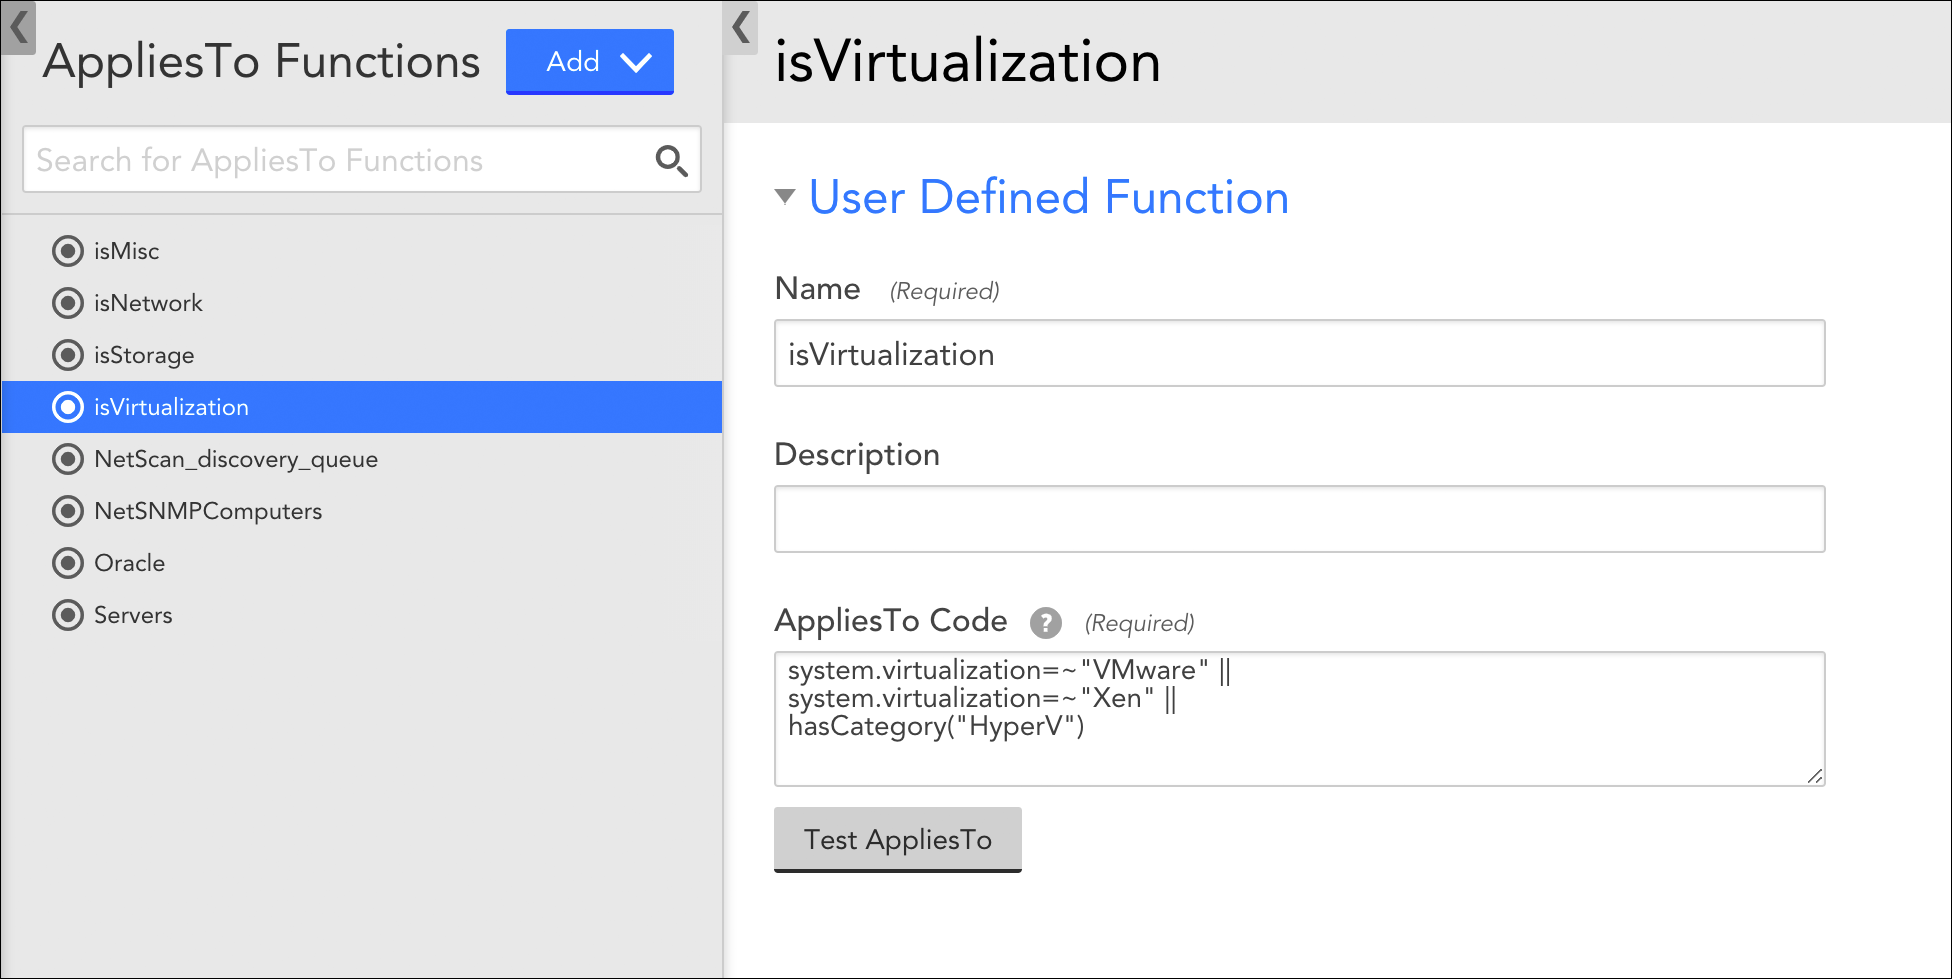
Task: Select isNetwork in the function list
Action: tap(362, 303)
